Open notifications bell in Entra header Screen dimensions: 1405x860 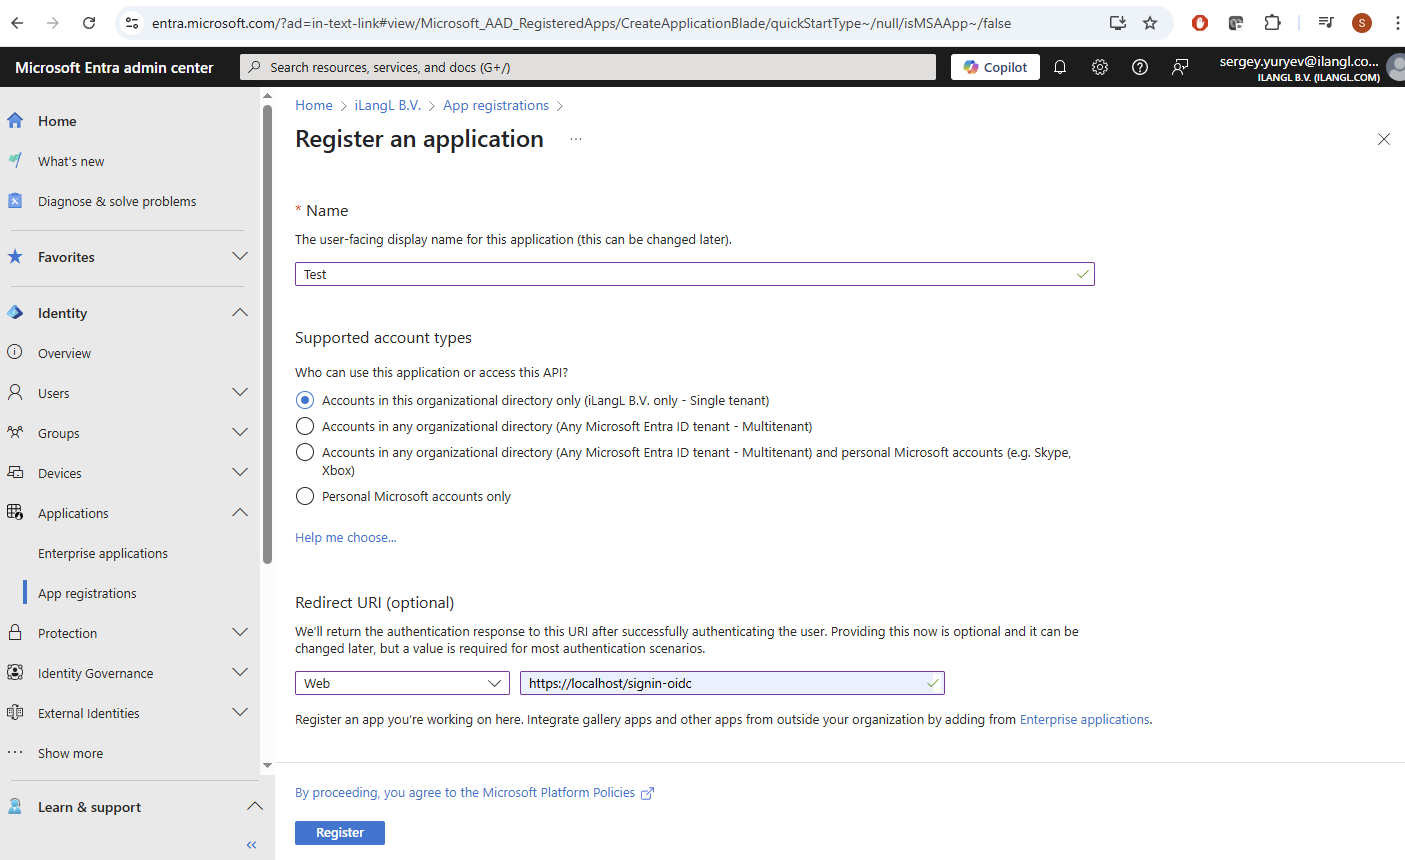(1060, 67)
